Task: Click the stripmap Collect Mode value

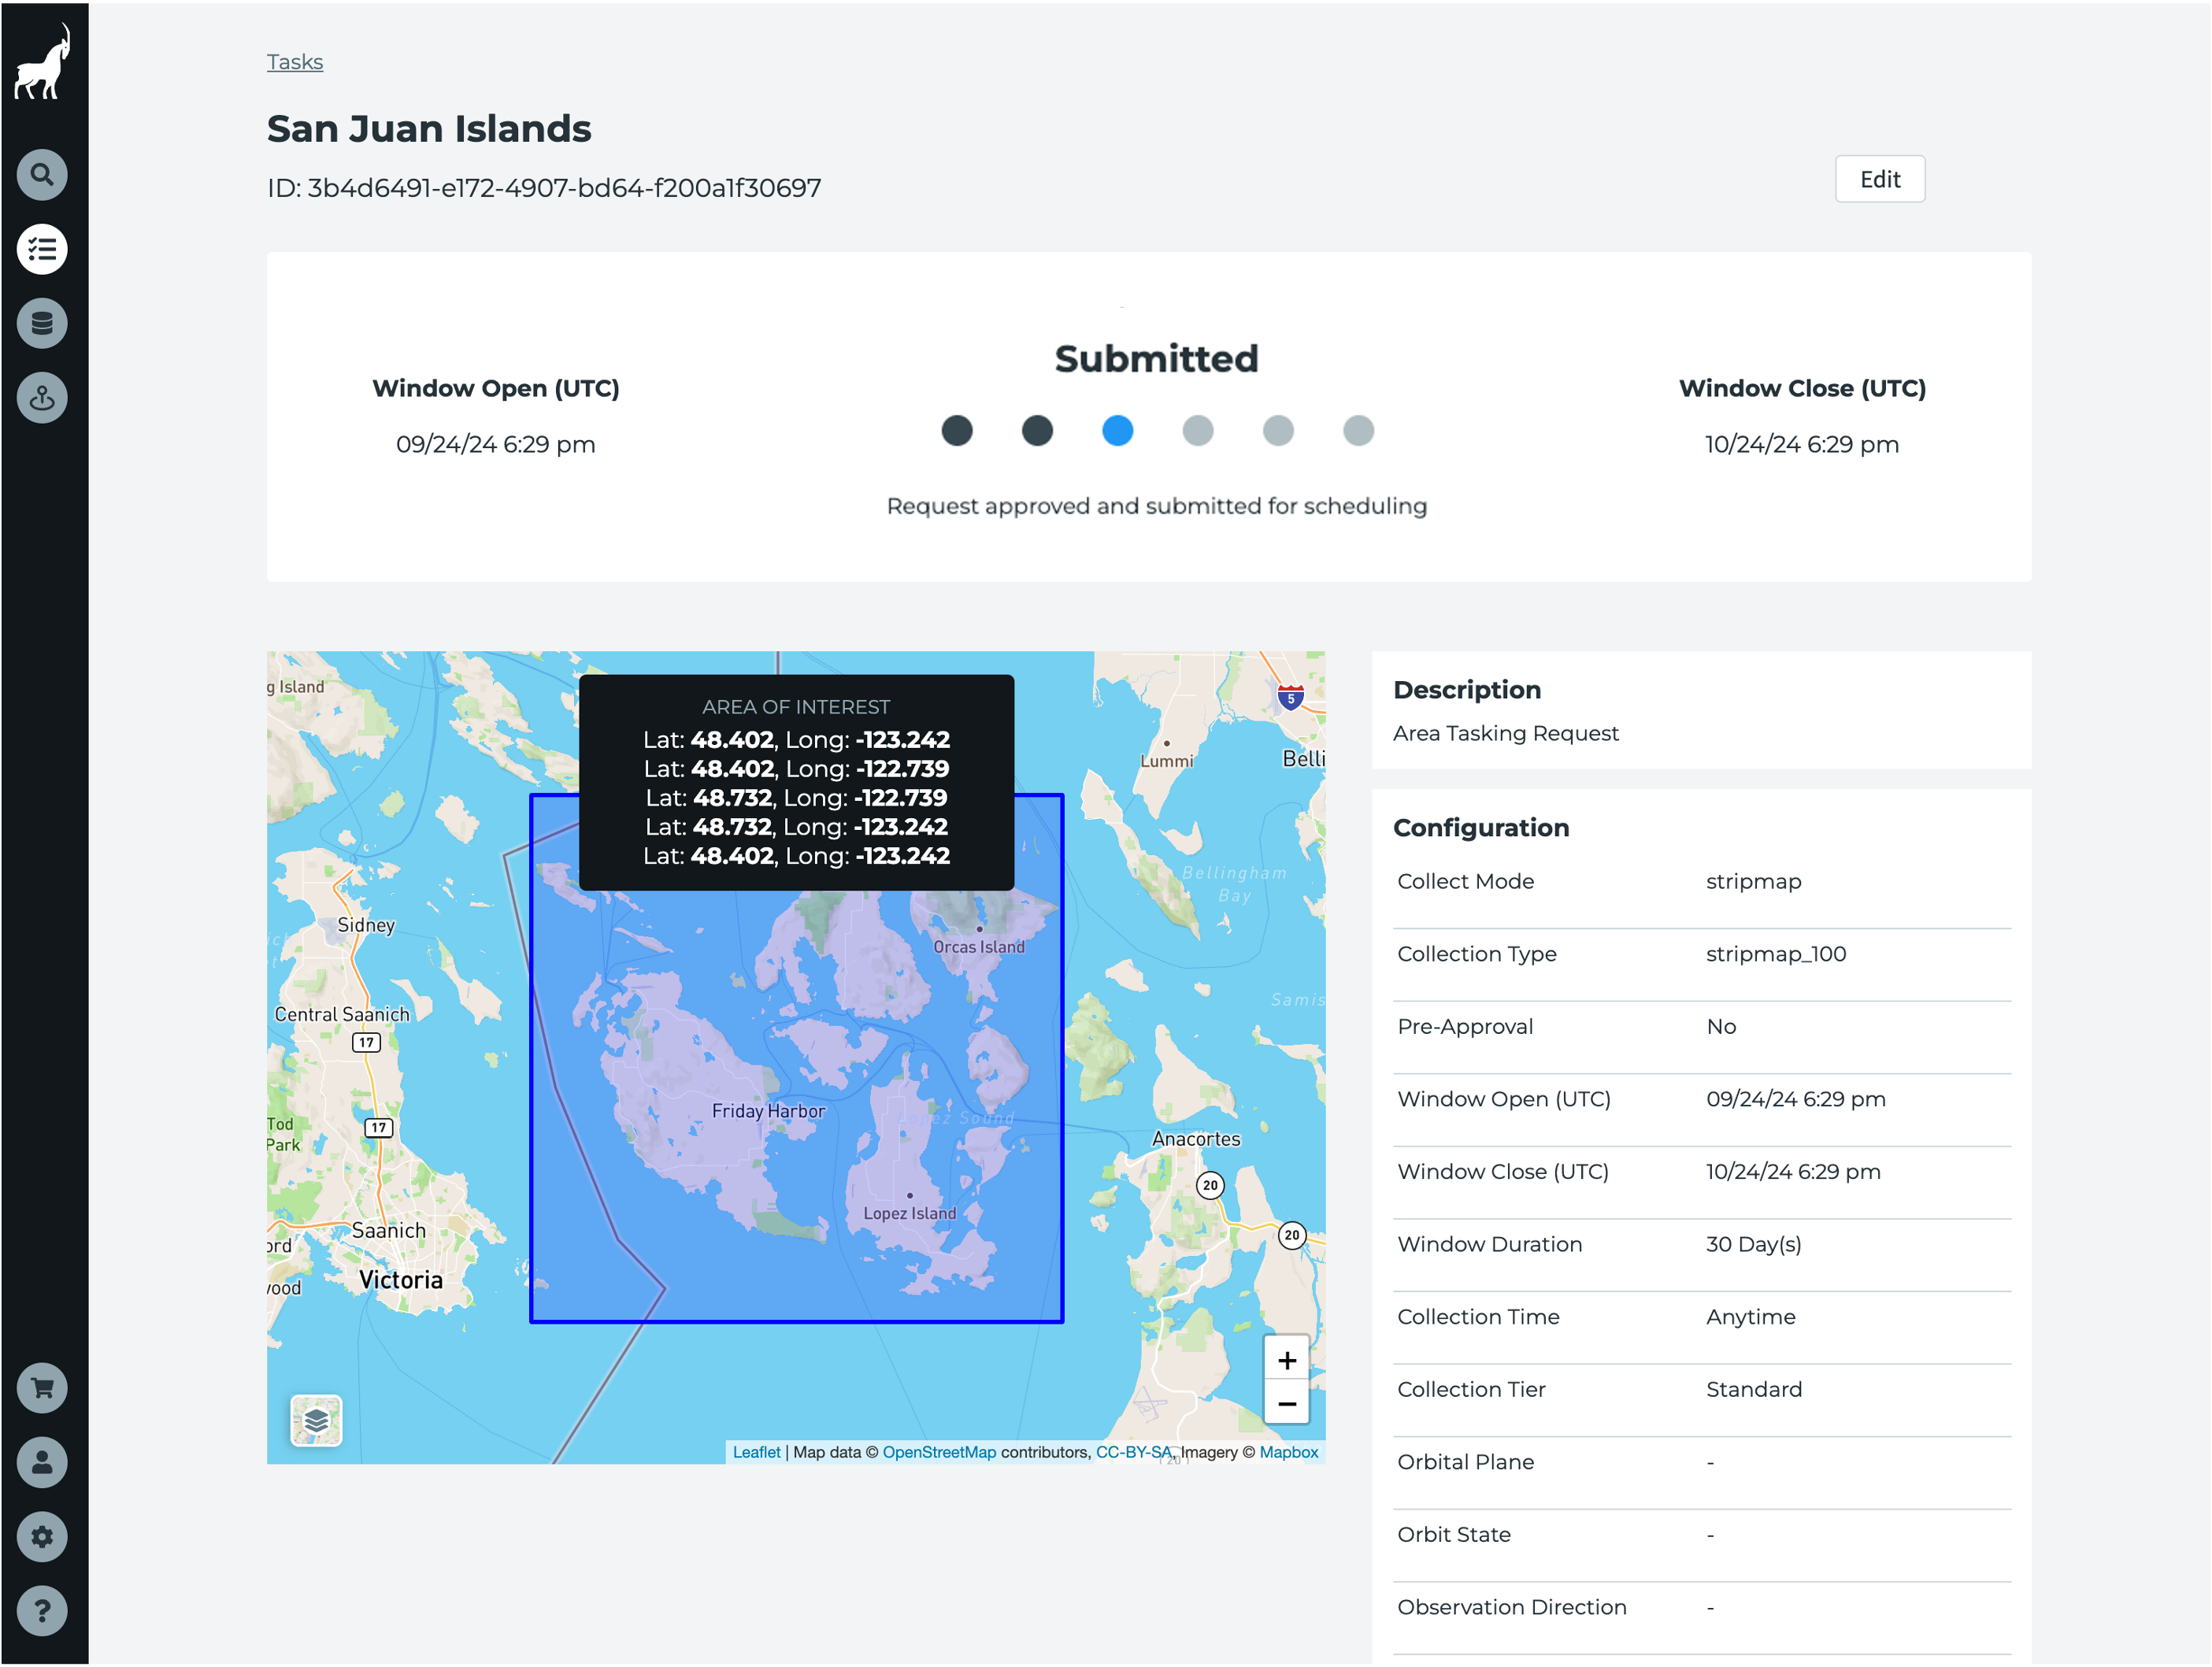Action: 1754,882
